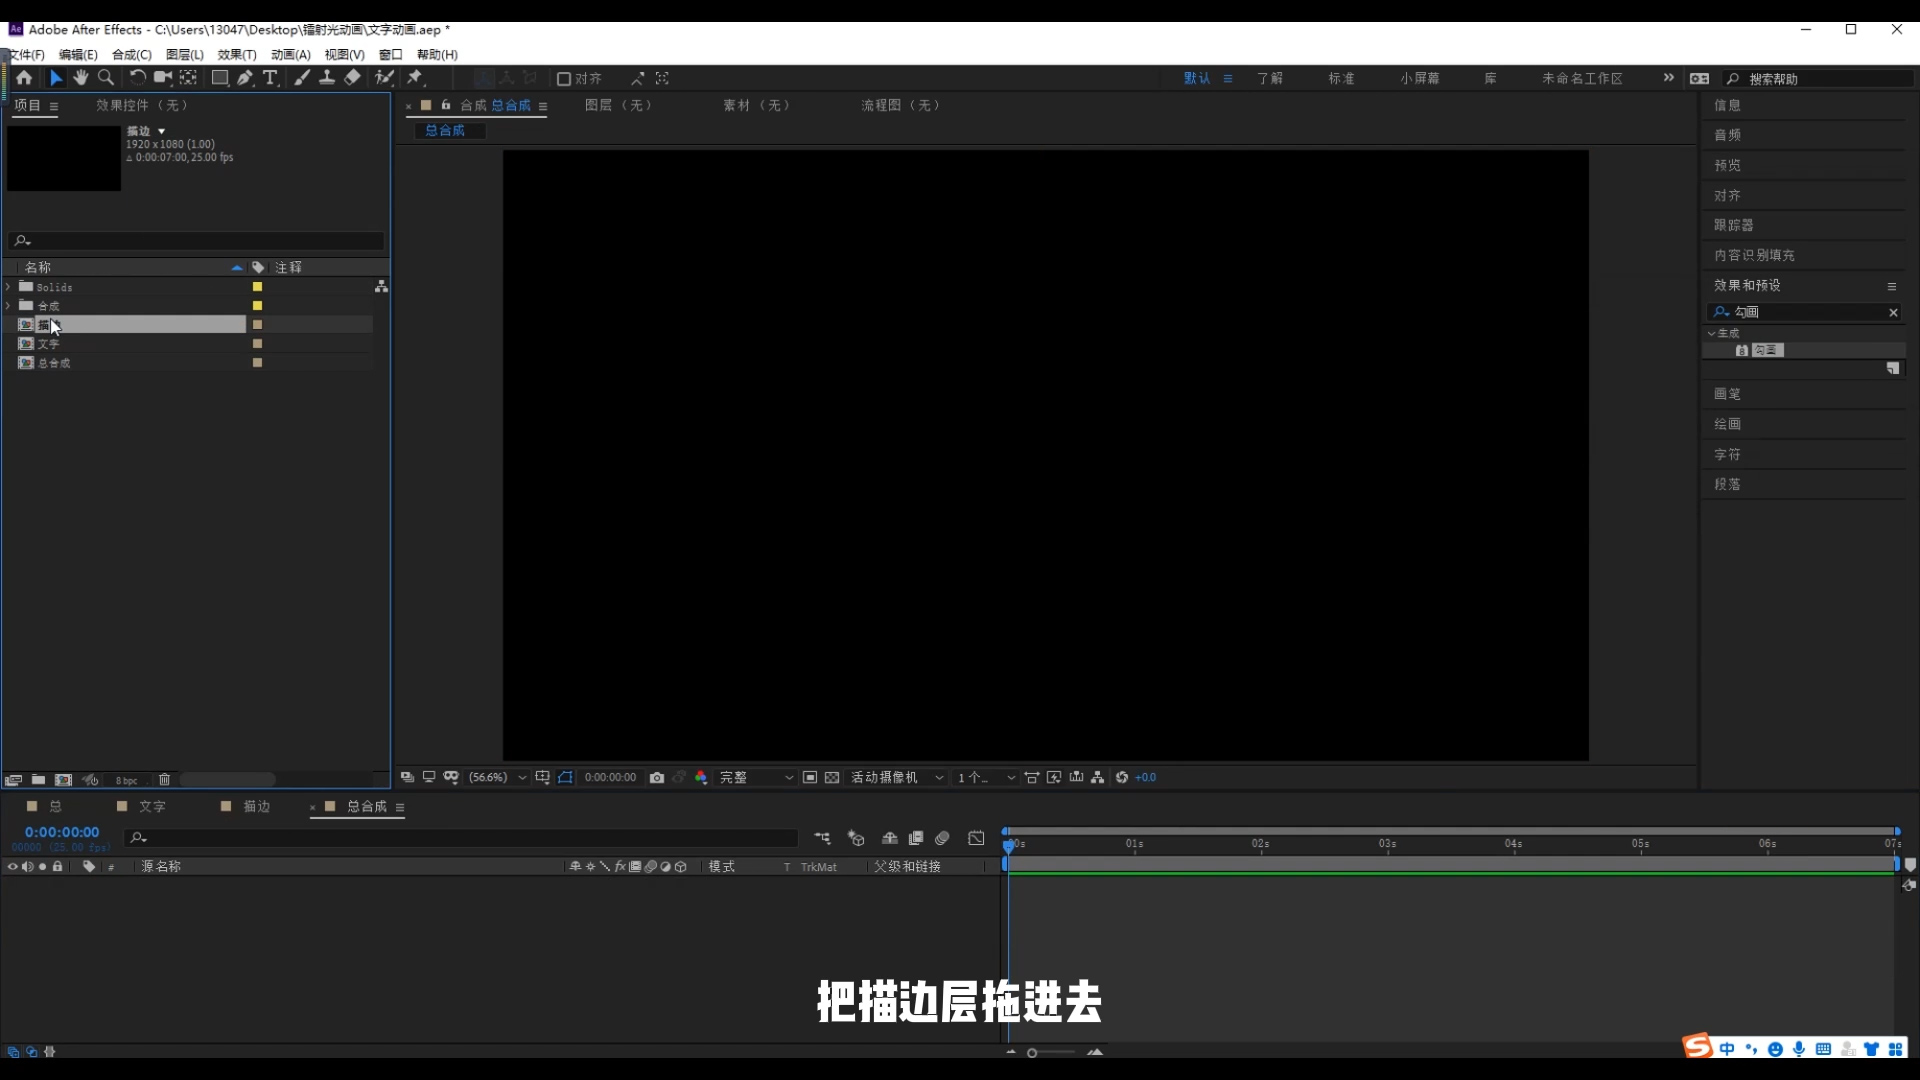Screen dimensions: 1920x1080
Task: Toggle the frame blending switch above timeline
Action: 916,838
